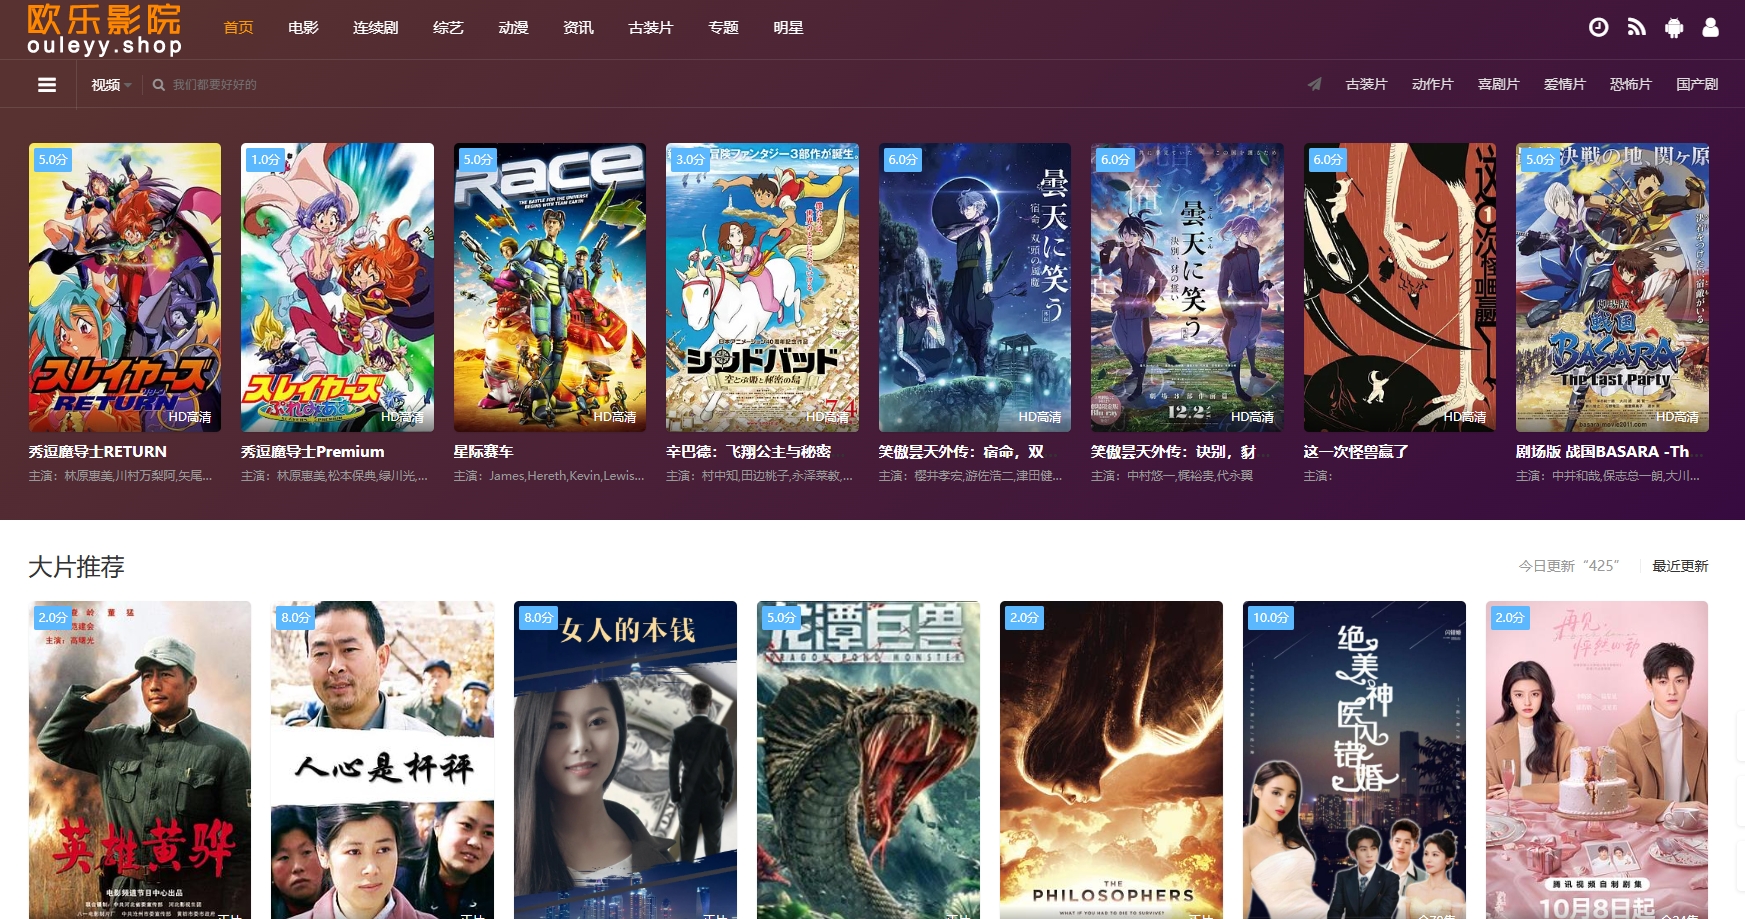Open the 电影 menu
Image resolution: width=1745 pixels, height=919 pixels.
[x=301, y=28]
